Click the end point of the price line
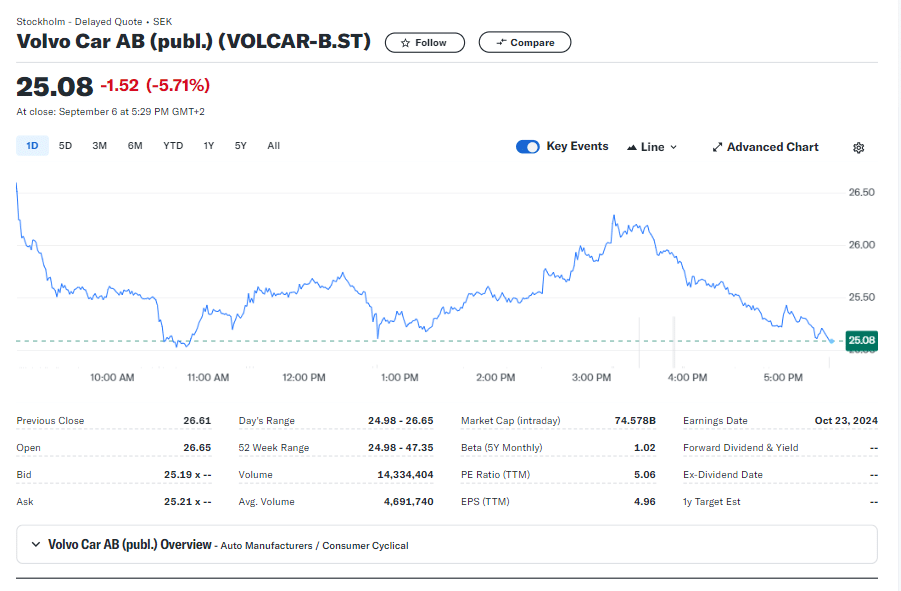 [831, 341]
